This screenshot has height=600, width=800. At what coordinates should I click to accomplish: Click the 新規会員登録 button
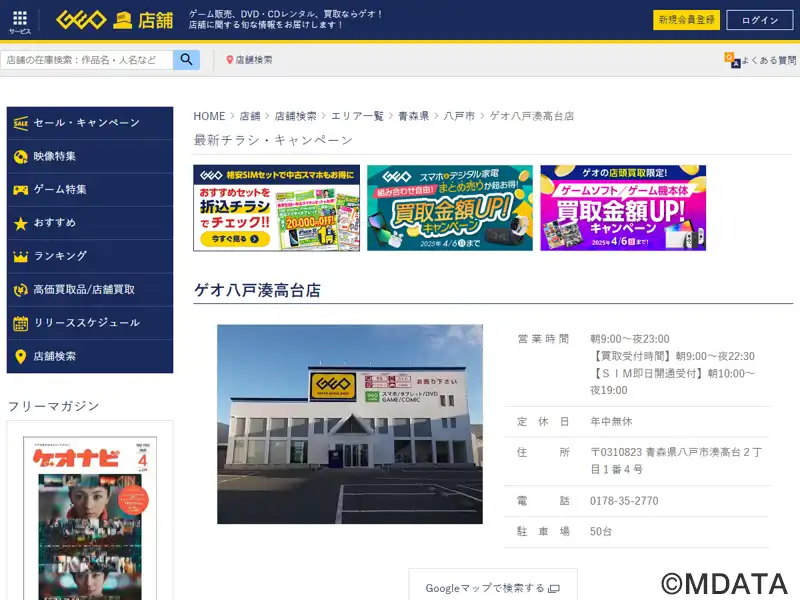pyautogui.click(x=686, y=20)
